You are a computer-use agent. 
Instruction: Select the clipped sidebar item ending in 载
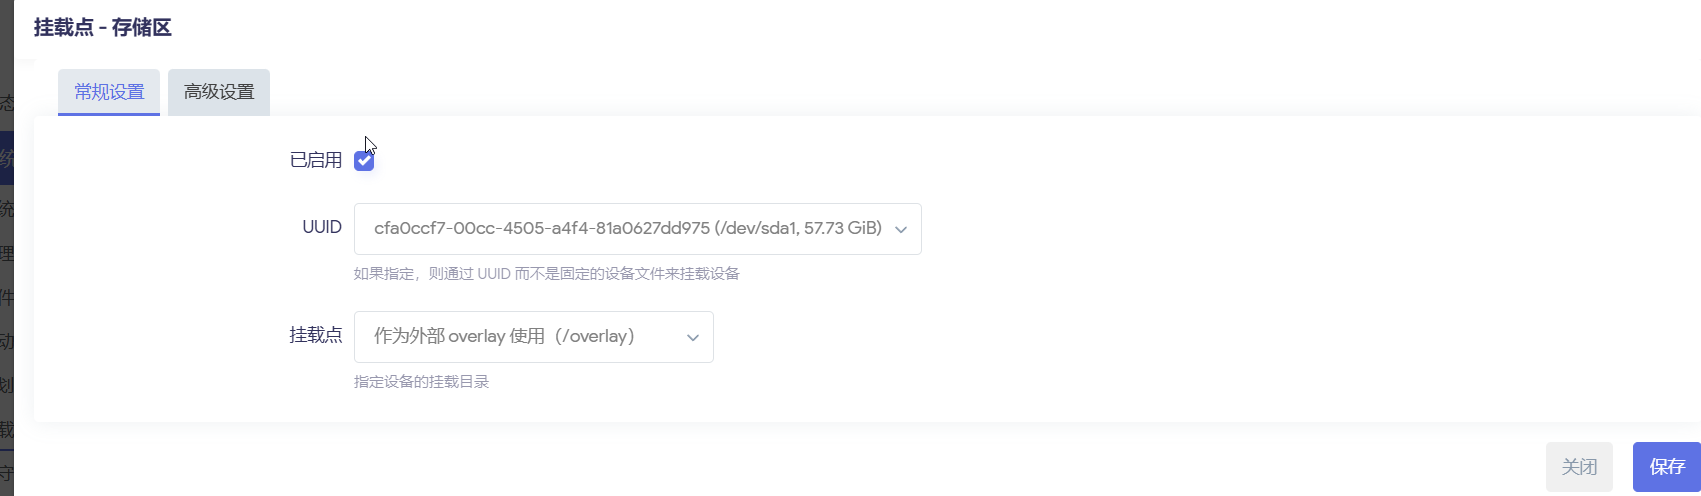pyautogui.click(x=6, y=430)
